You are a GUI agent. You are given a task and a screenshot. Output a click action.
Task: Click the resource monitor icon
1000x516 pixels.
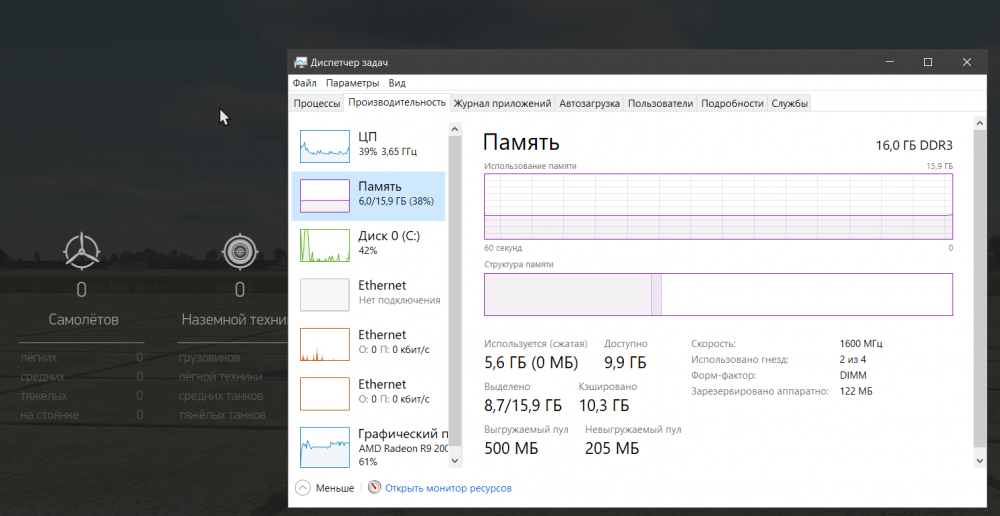pyautogui.click(x=375, y=488)
